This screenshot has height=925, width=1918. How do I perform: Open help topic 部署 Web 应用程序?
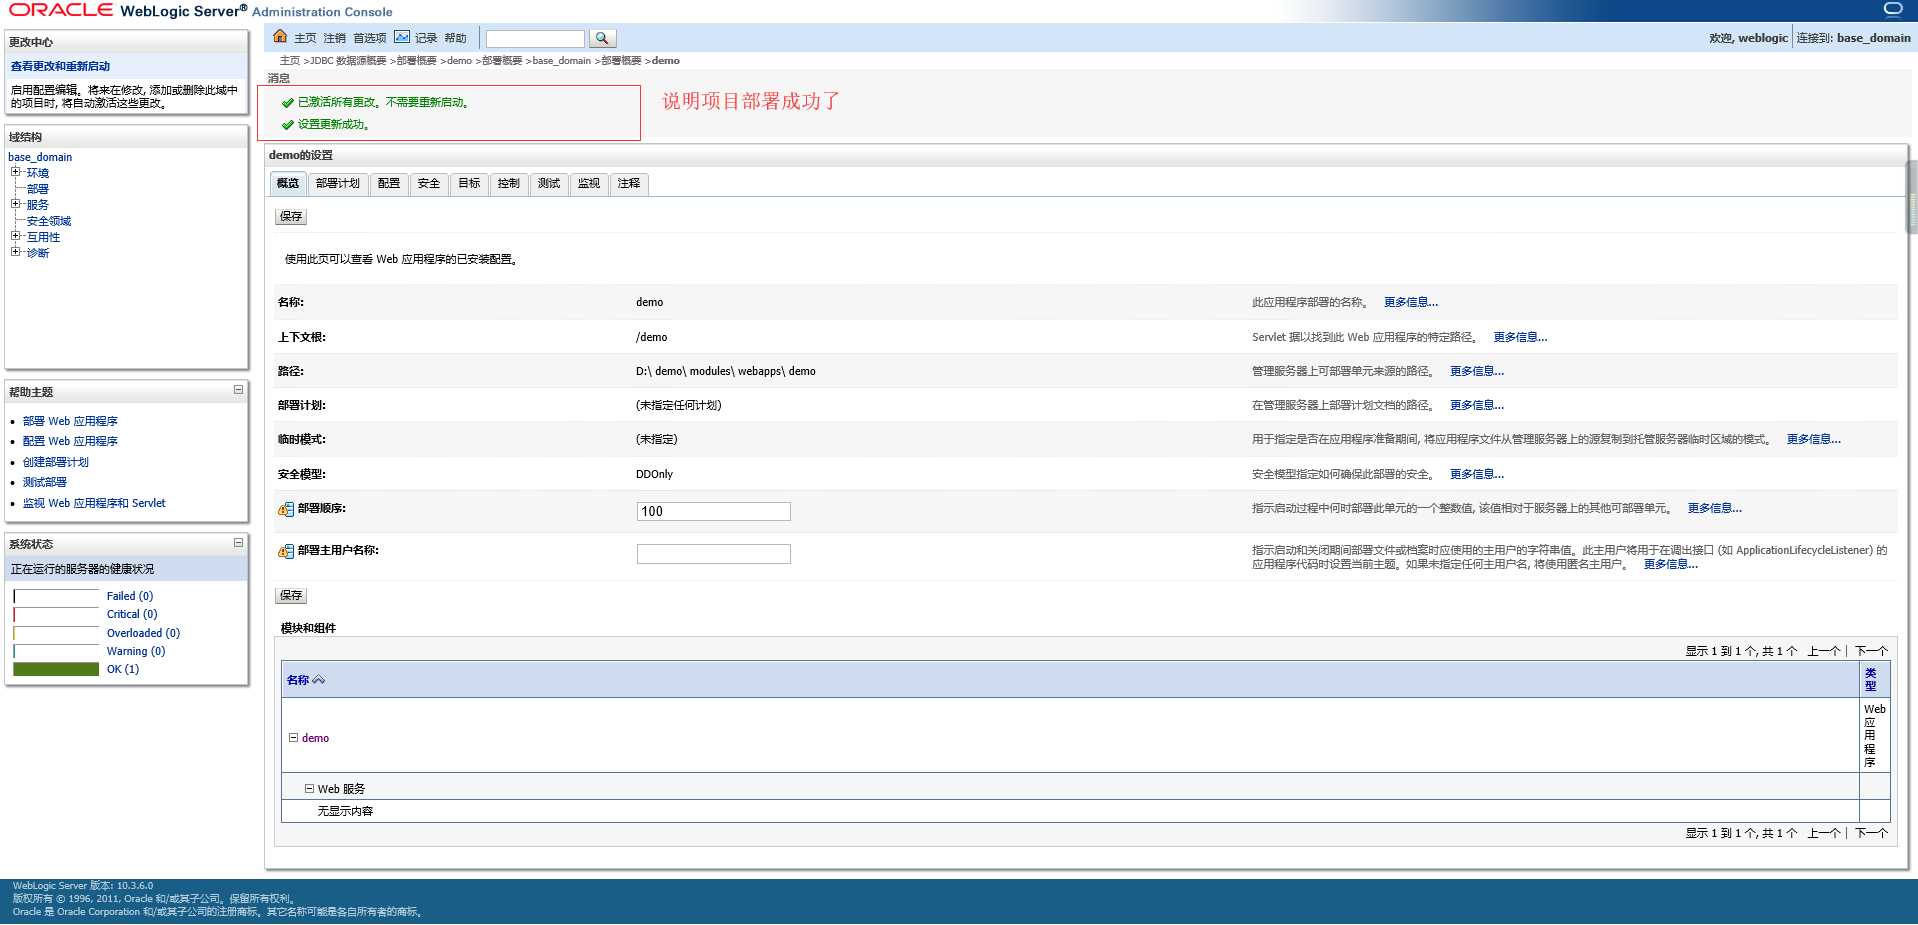click(70, 421)
